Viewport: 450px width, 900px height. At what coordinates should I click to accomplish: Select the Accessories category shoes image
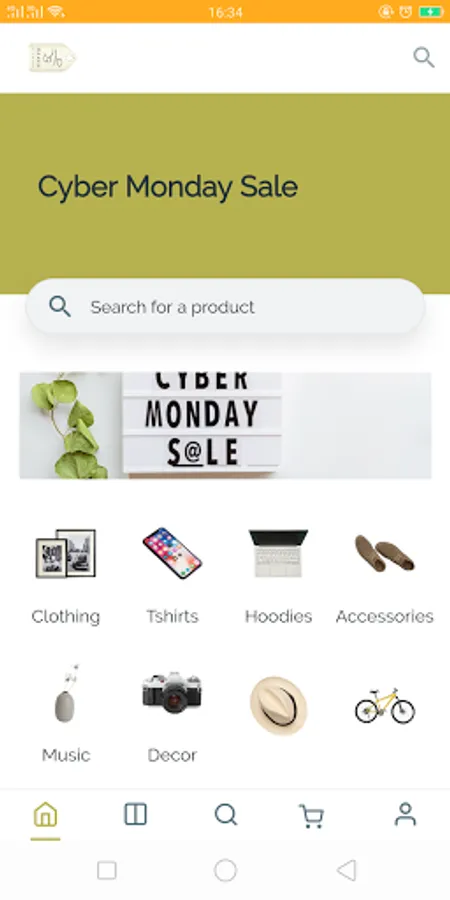[x=385, y=553]
